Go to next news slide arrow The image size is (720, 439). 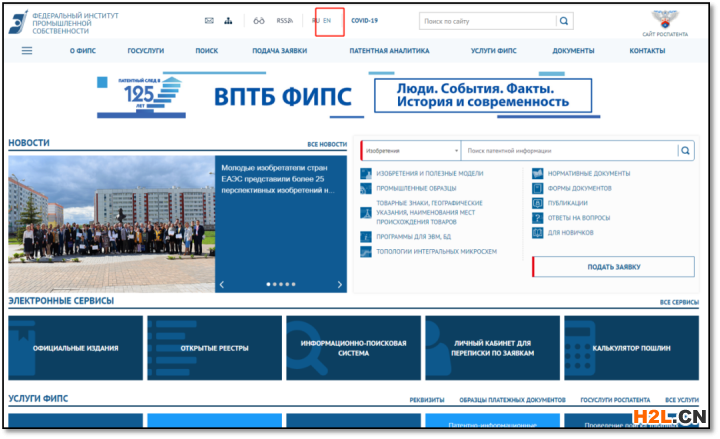click(339, 284)
